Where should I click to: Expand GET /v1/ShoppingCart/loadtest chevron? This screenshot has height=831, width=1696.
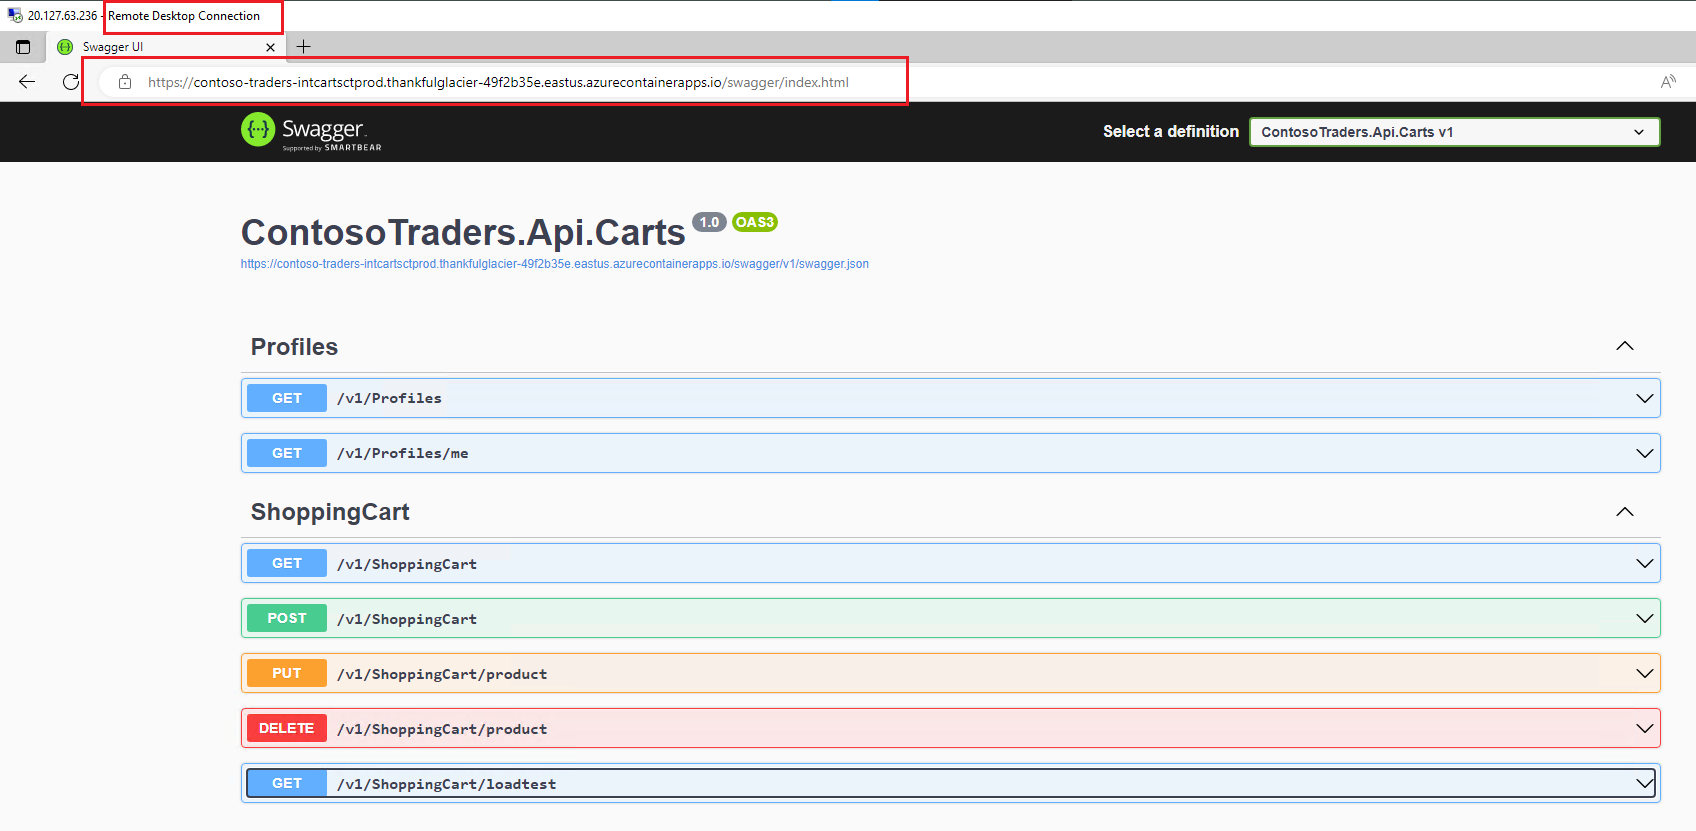point(1644,783)
